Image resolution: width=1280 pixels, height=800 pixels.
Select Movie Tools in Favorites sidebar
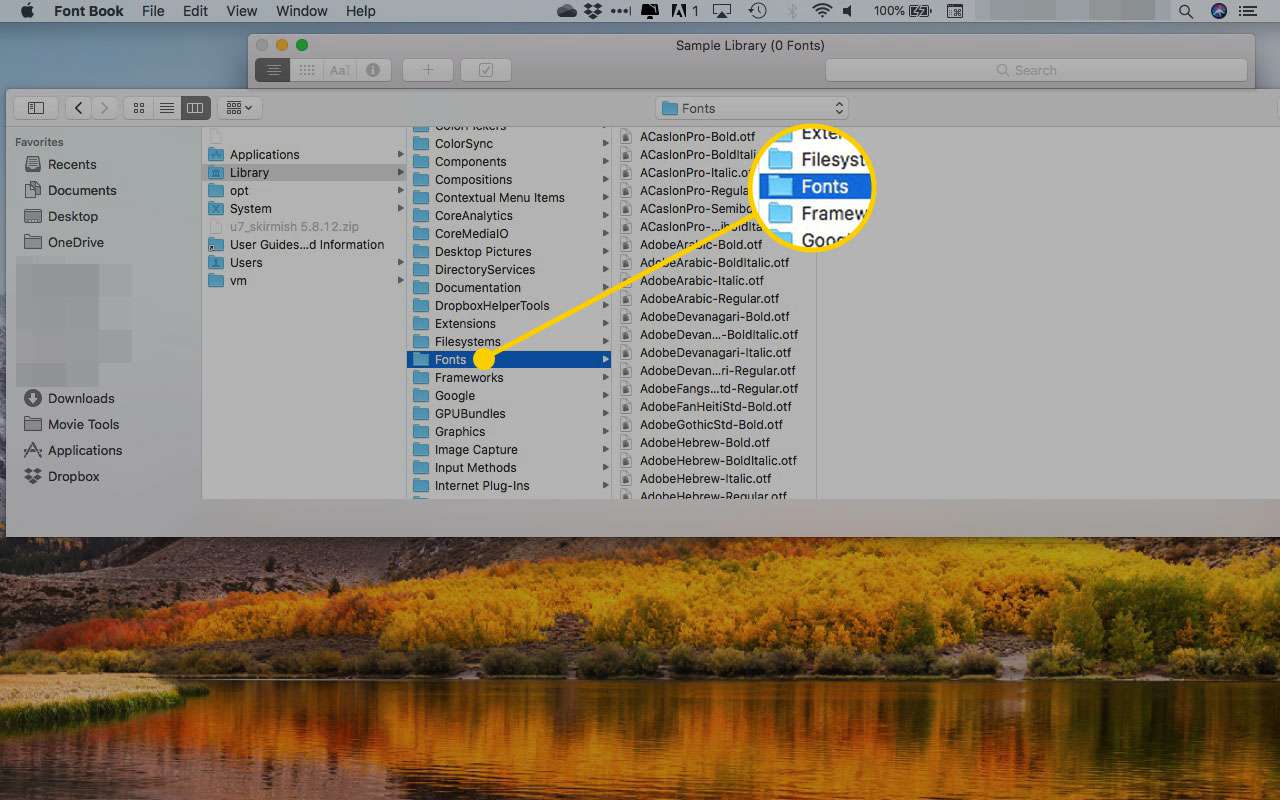[83, 424]
